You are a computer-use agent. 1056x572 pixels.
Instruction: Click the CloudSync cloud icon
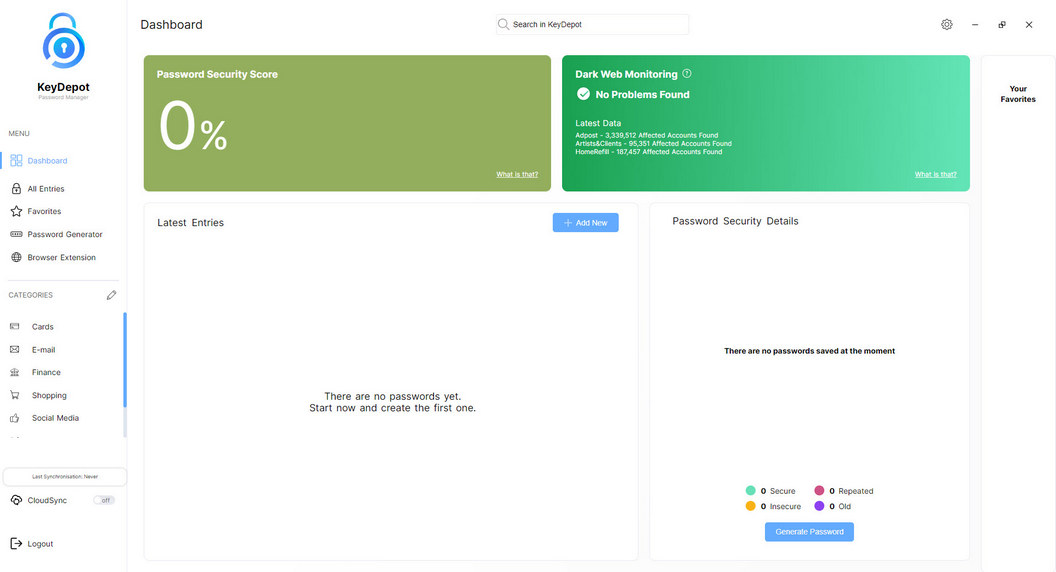tap(16, 500)
